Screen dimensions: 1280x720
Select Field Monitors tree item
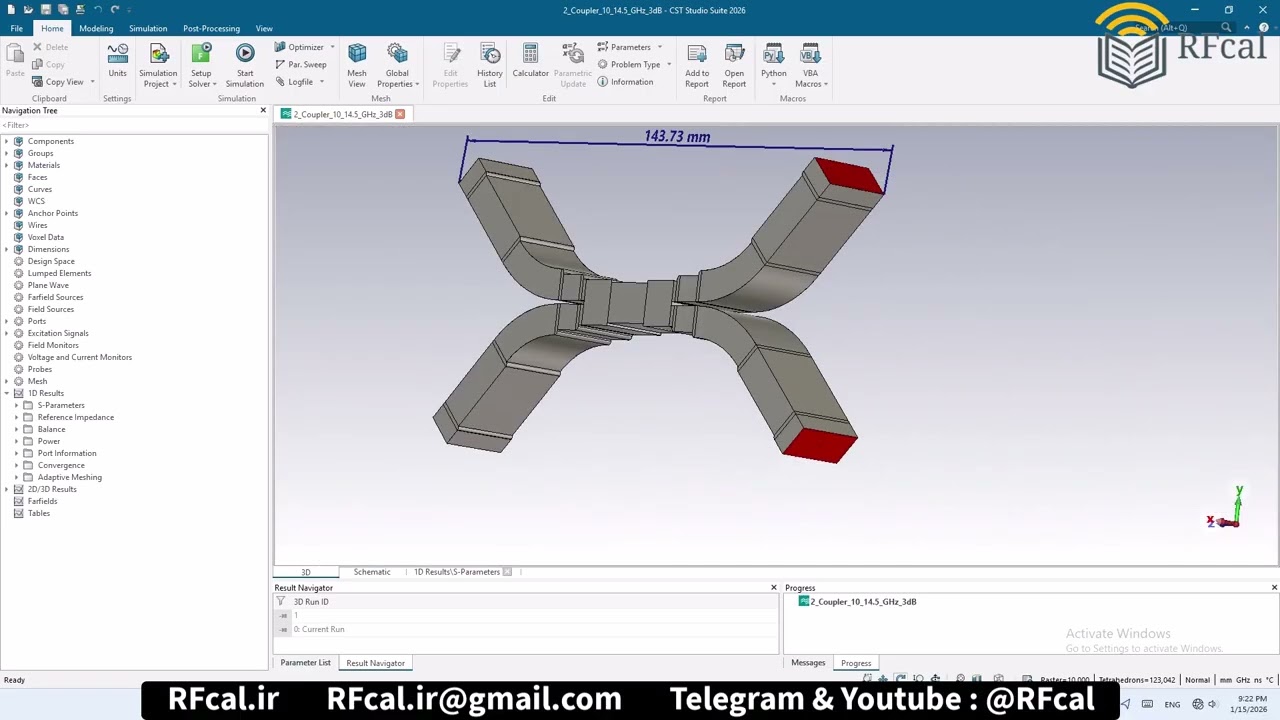pos(53,345)
